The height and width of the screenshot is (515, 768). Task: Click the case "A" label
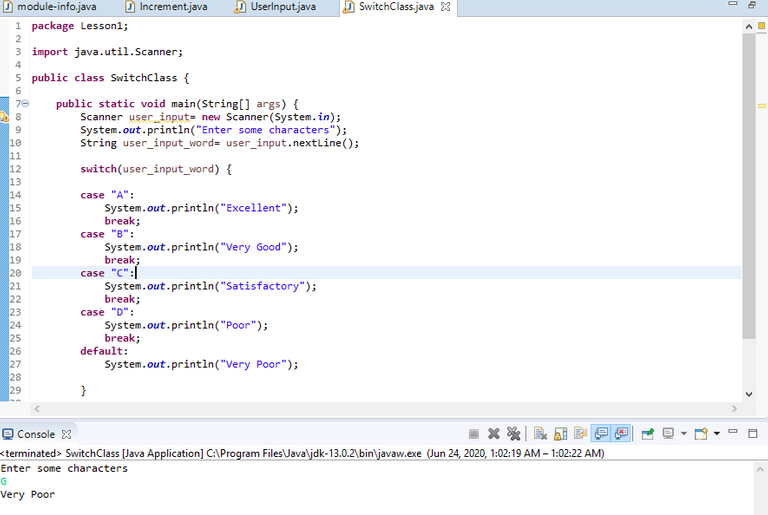coord(107,195)
